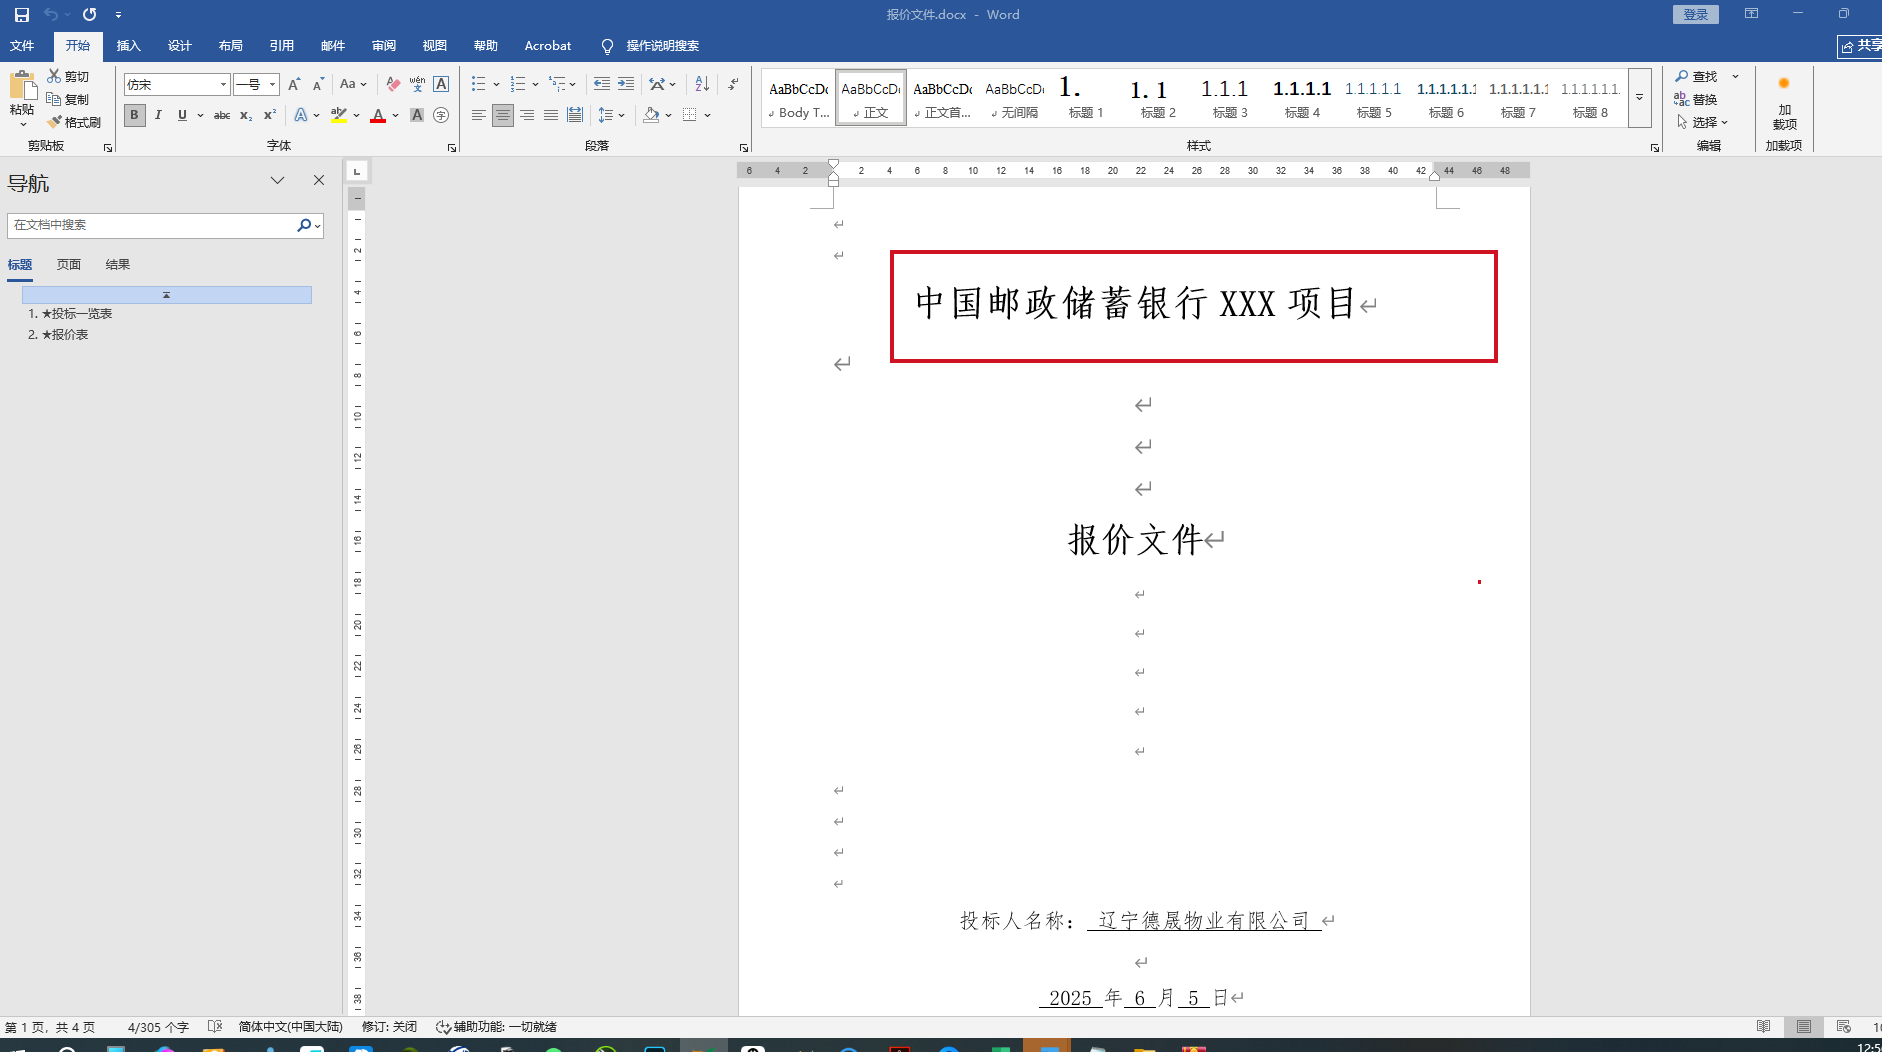Image resolution: width=1882 pixels, height=1052 pixels.
Task: Activate the Format Painter (格式刷)
Action: (x=74, y=122)
